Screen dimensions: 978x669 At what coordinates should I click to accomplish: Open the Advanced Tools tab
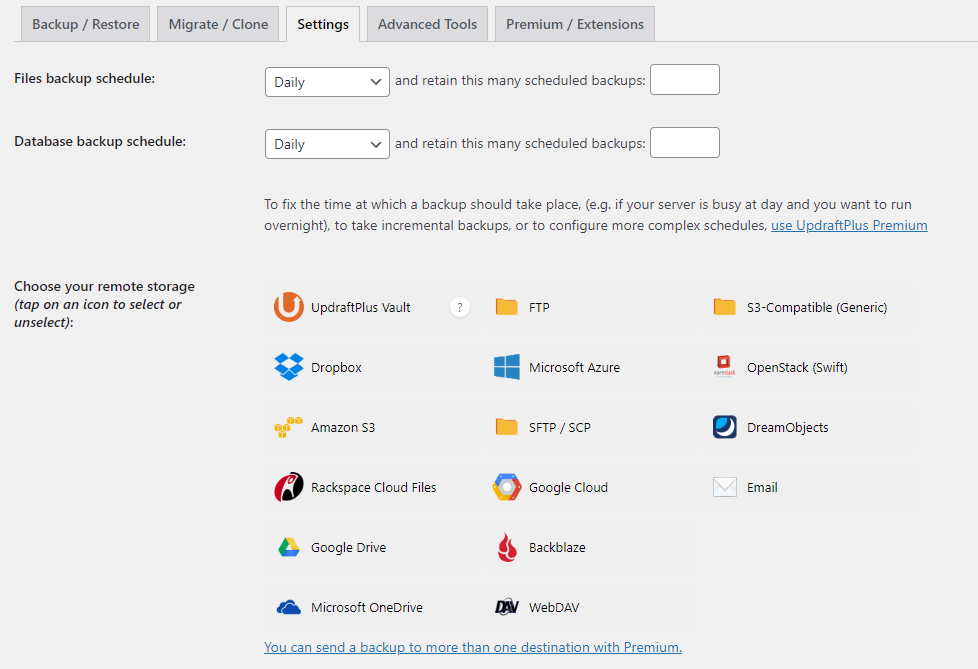pyautogui.click(x=427, y=24)
